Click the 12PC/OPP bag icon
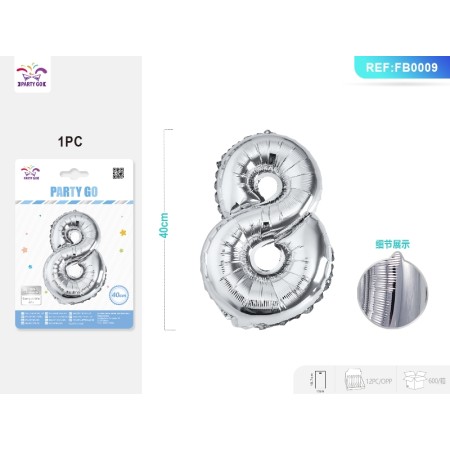 [x=354, y=380]
